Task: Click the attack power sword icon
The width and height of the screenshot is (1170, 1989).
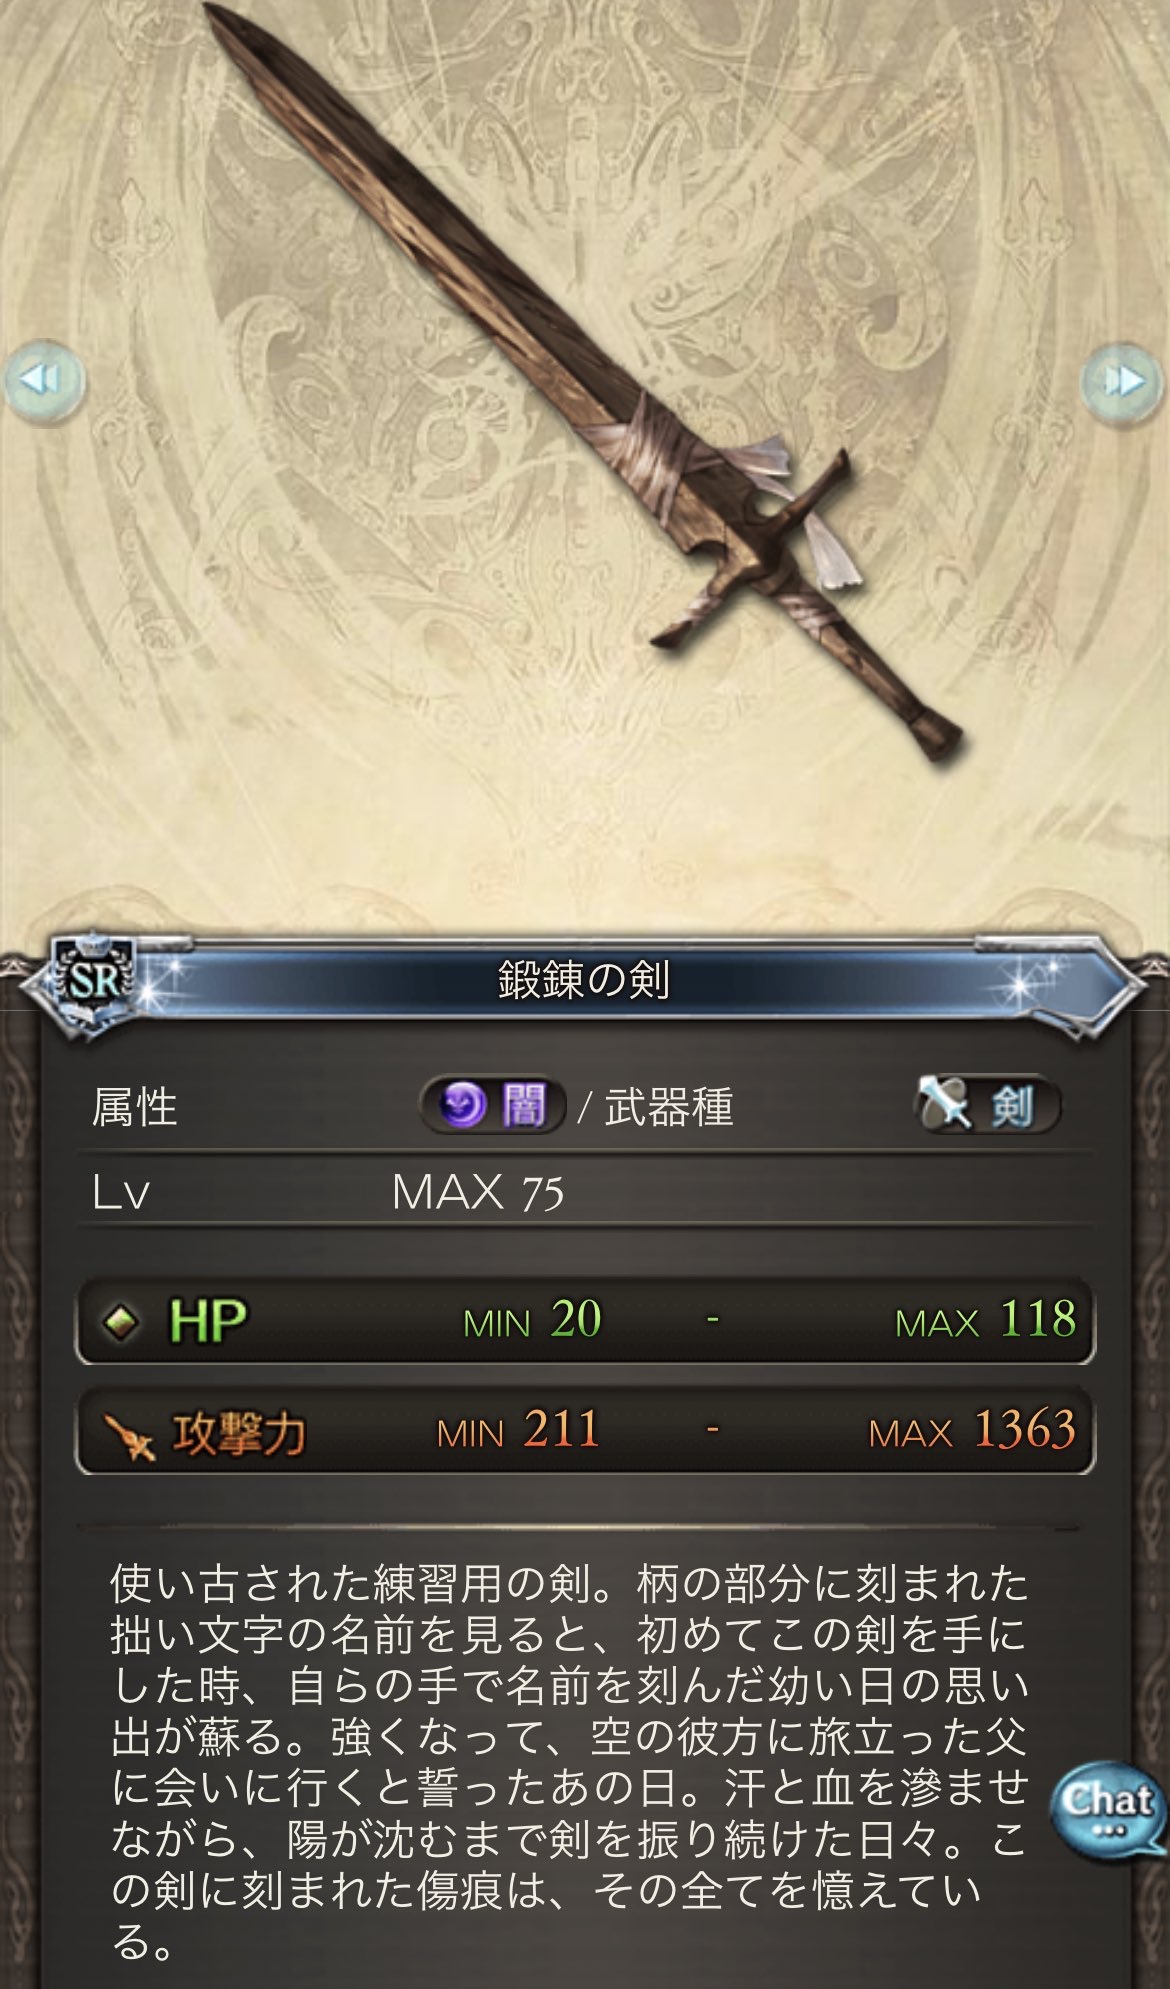Action: [130, 1434]
